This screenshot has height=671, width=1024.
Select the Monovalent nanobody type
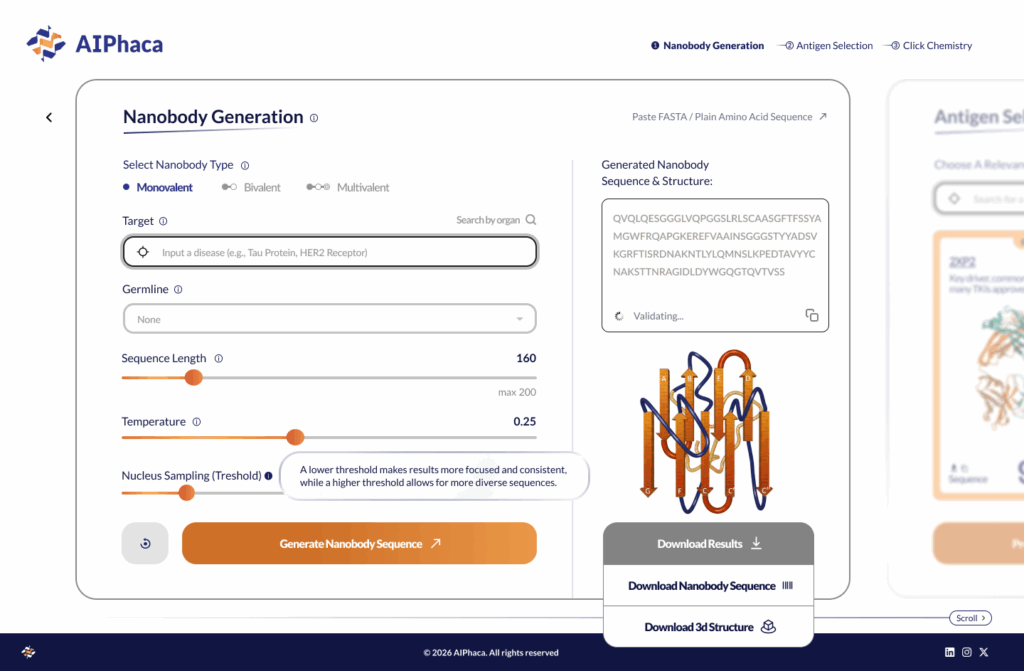157,188
